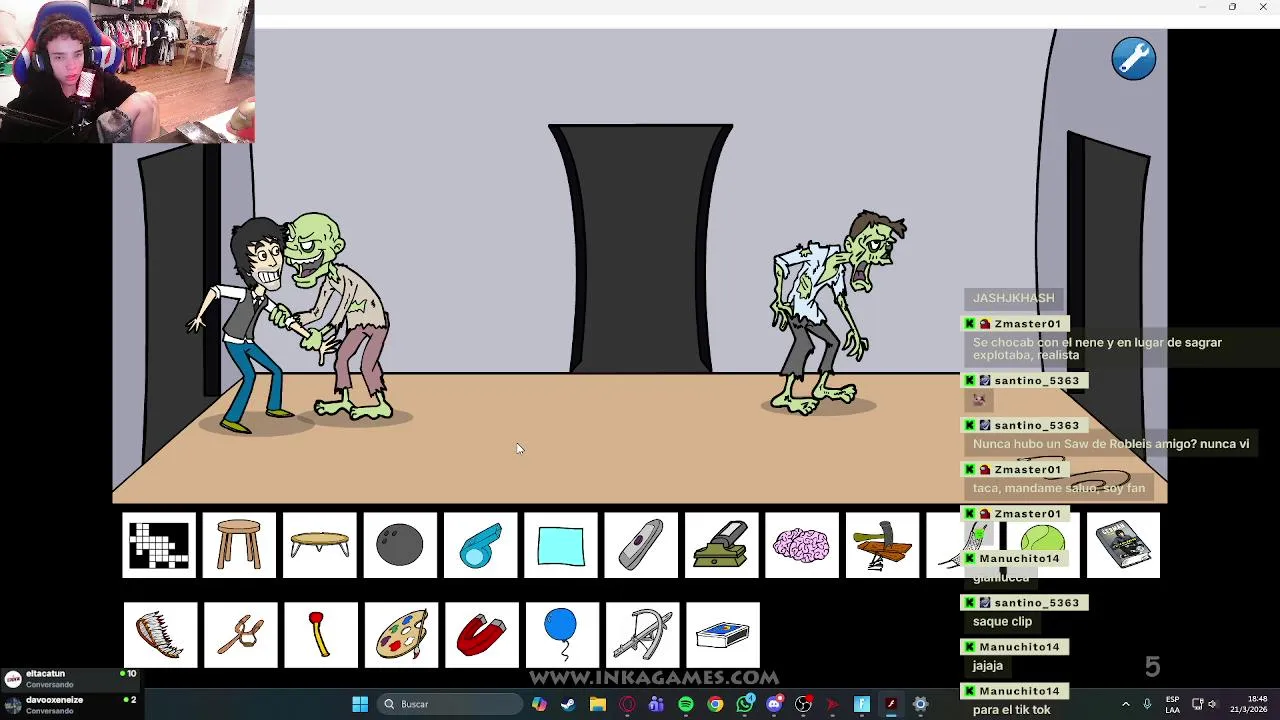Viewport: 1280px width, 720px height.
Task: Click eltacatun in the voice list
Action: coord(45,674)
